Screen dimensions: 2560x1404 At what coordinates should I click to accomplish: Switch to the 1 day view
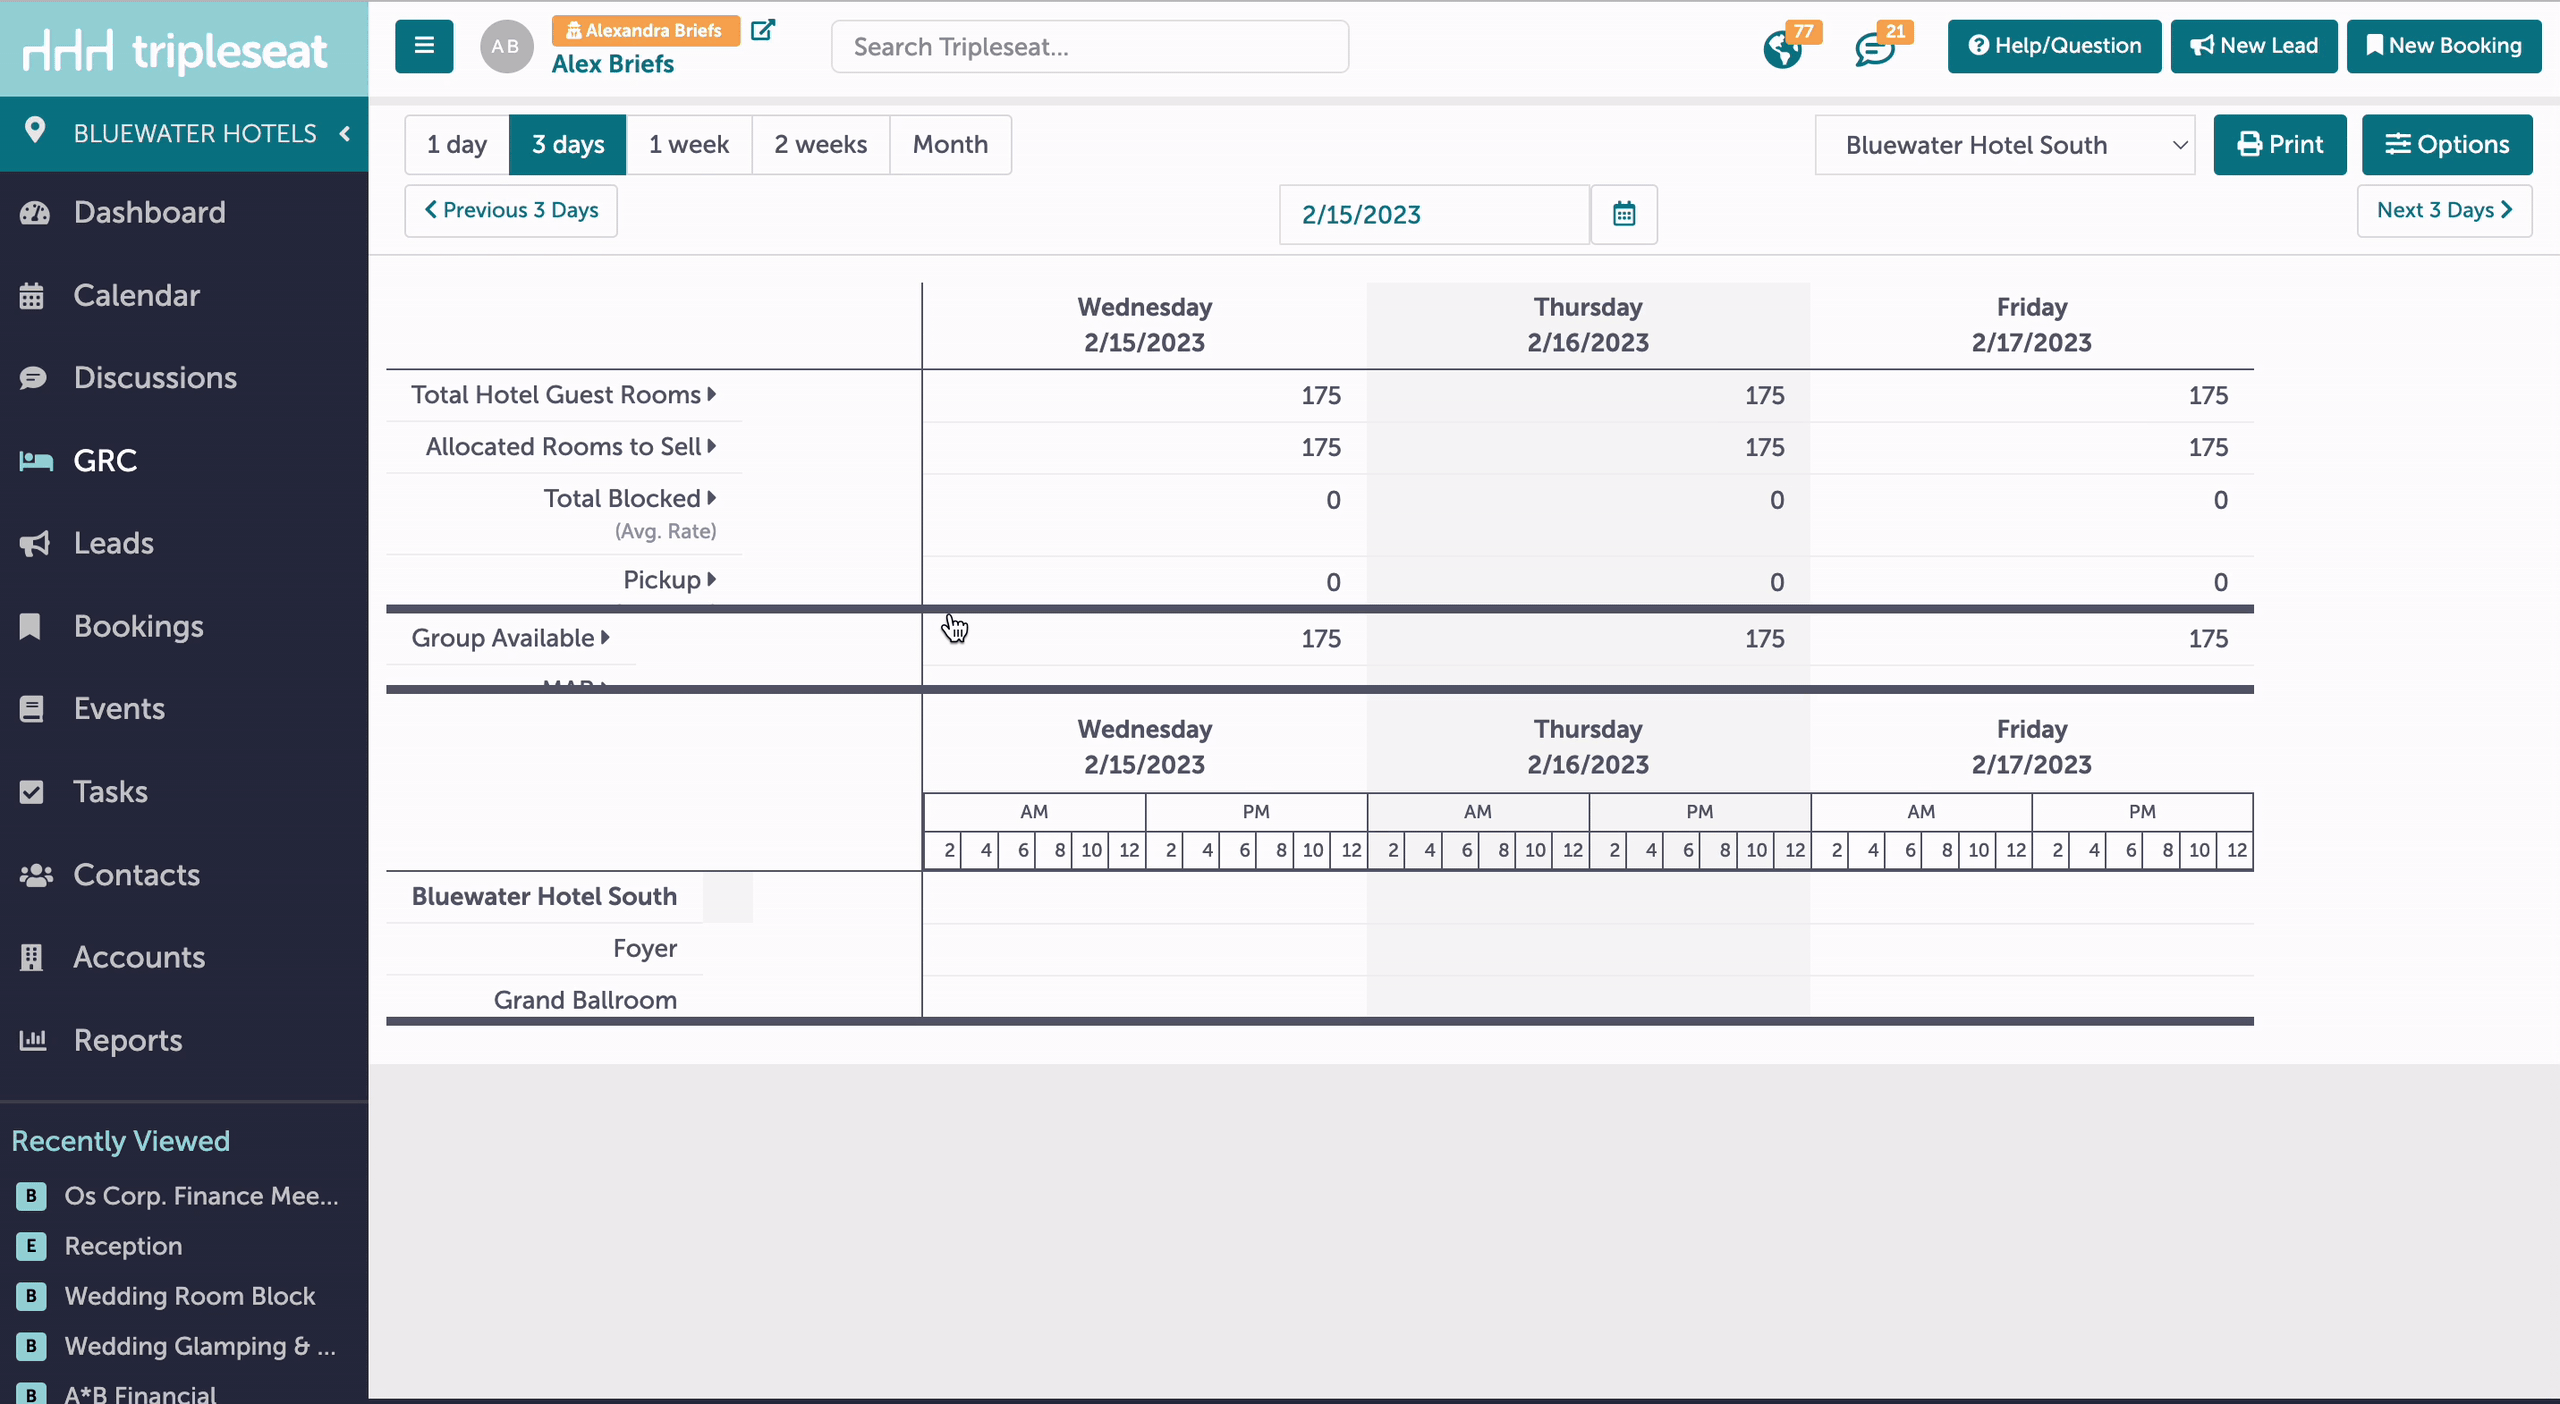click(457, 144)
